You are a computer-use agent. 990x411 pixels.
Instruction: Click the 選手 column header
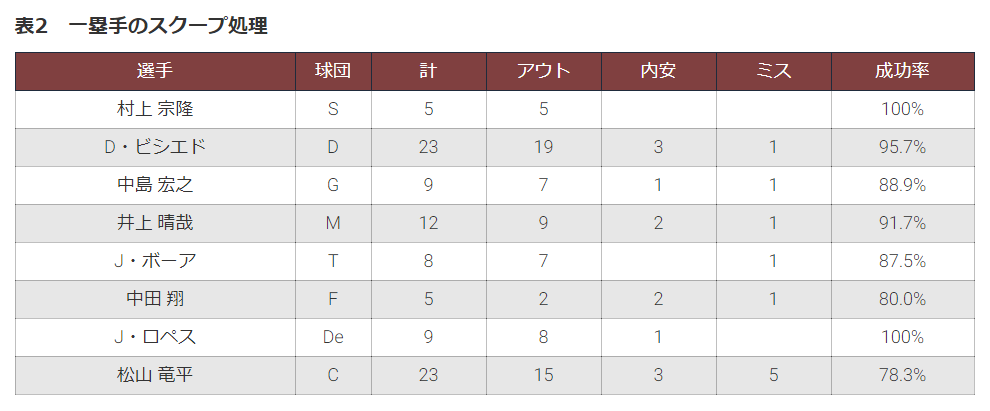(155, 71)
